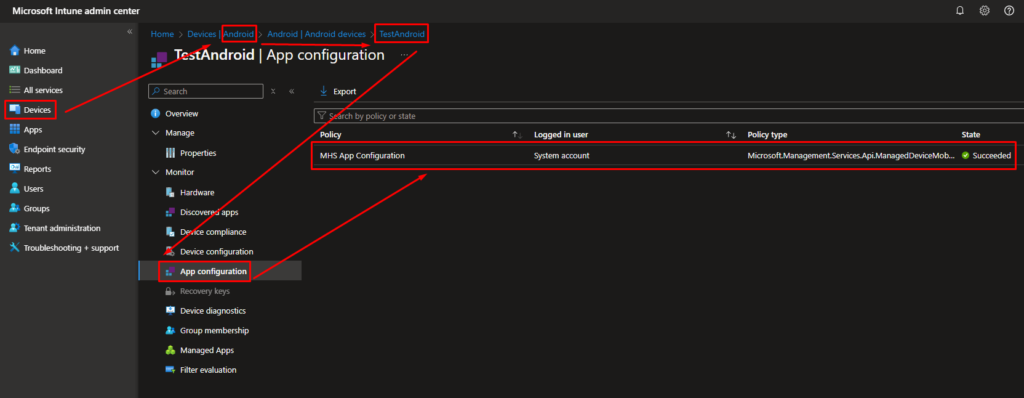This screenshot has width=1024, height=398.
Task: Click the Devices icon in sidebar
Action: (14, 110)
